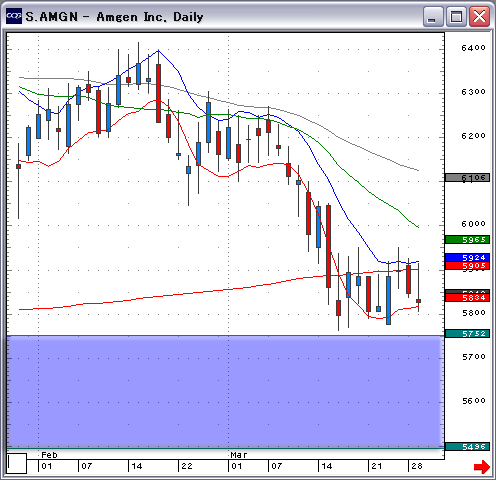Click the blue 5924 price label
This screenshot has width=496, height=480.
(467, 257)
